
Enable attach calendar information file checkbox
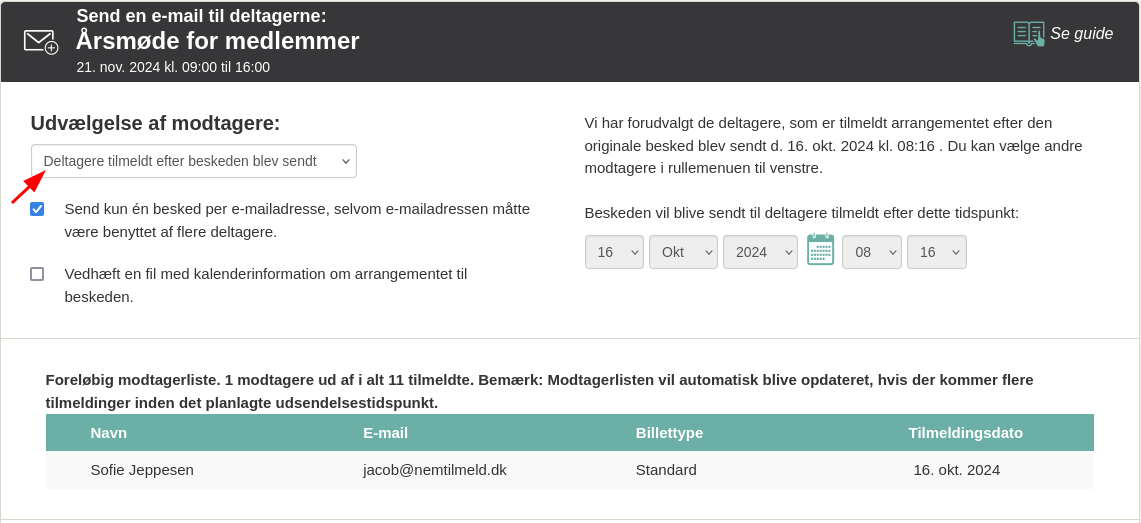tap(37, 274)
